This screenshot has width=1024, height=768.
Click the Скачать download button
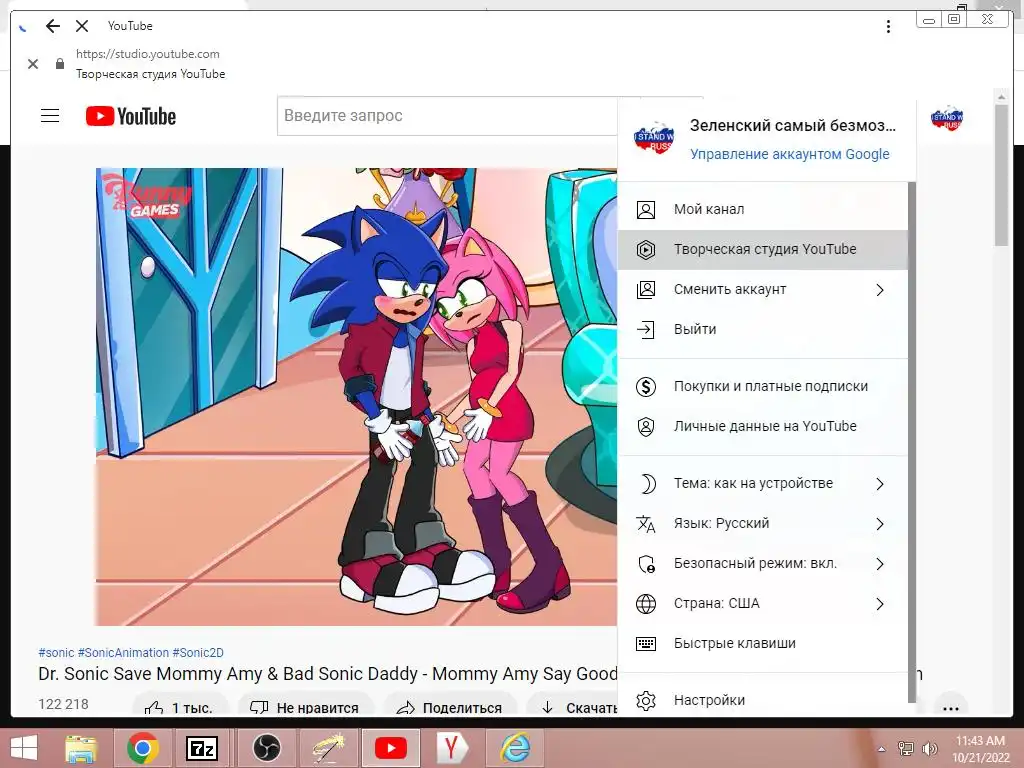coord(572,707)
